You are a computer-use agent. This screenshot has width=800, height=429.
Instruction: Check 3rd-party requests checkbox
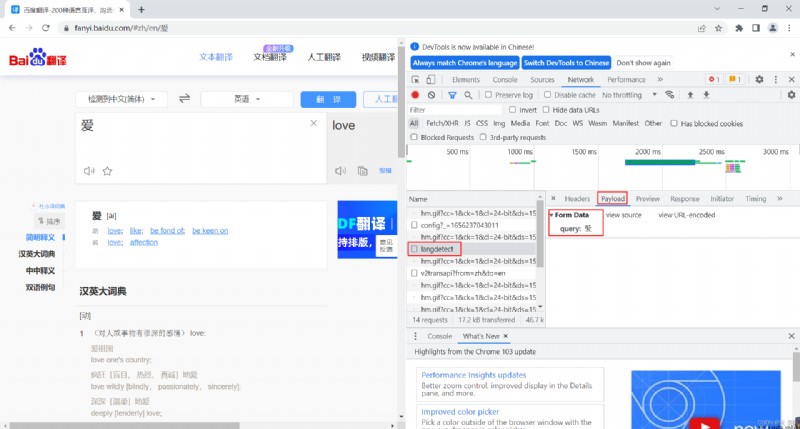click(483, 137)
